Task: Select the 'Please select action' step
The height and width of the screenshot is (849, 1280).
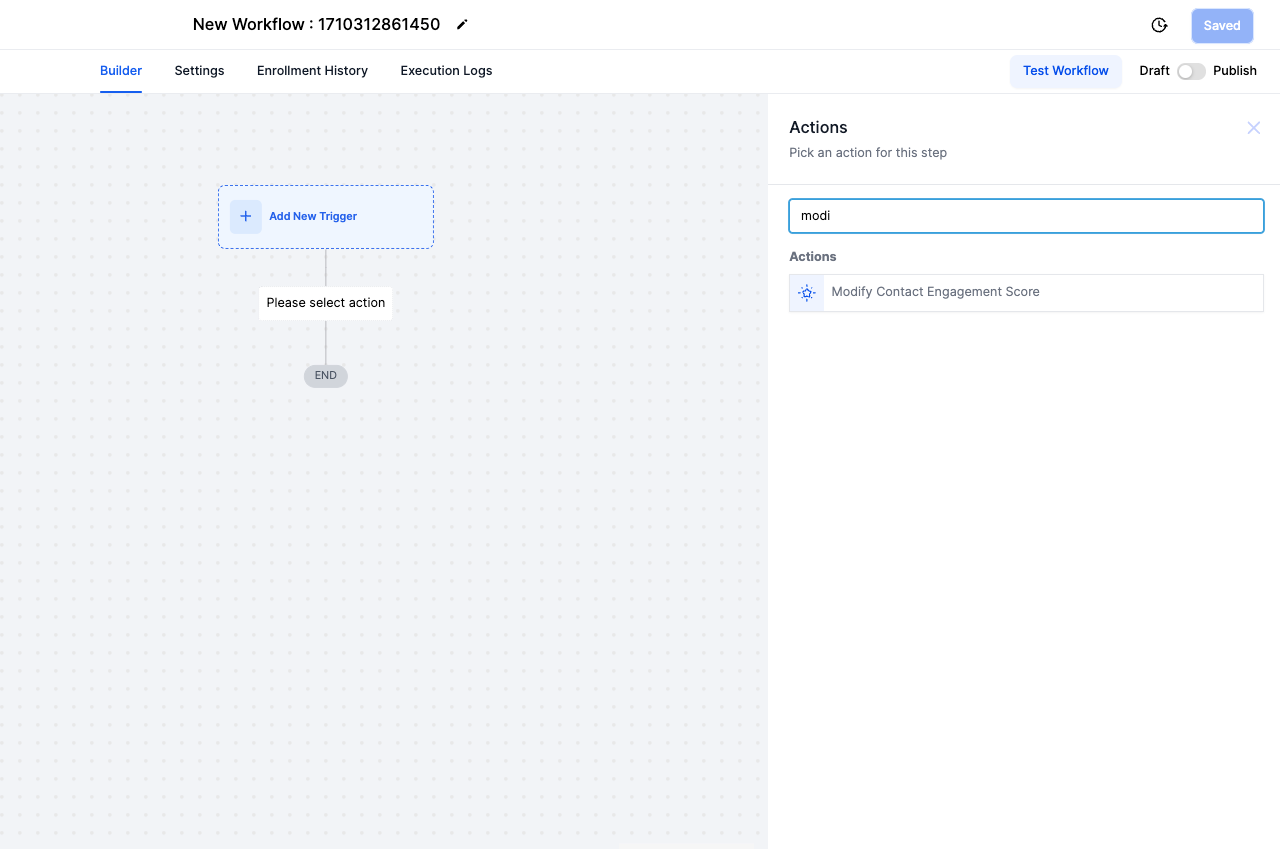Action: point(326,303)
